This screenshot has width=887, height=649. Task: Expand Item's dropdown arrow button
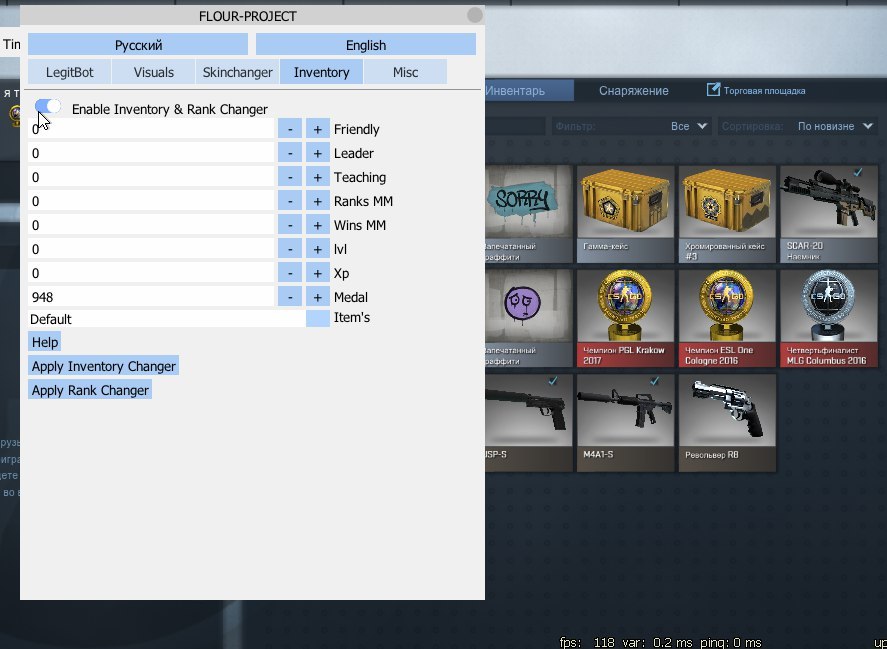[x=317, y=319]
